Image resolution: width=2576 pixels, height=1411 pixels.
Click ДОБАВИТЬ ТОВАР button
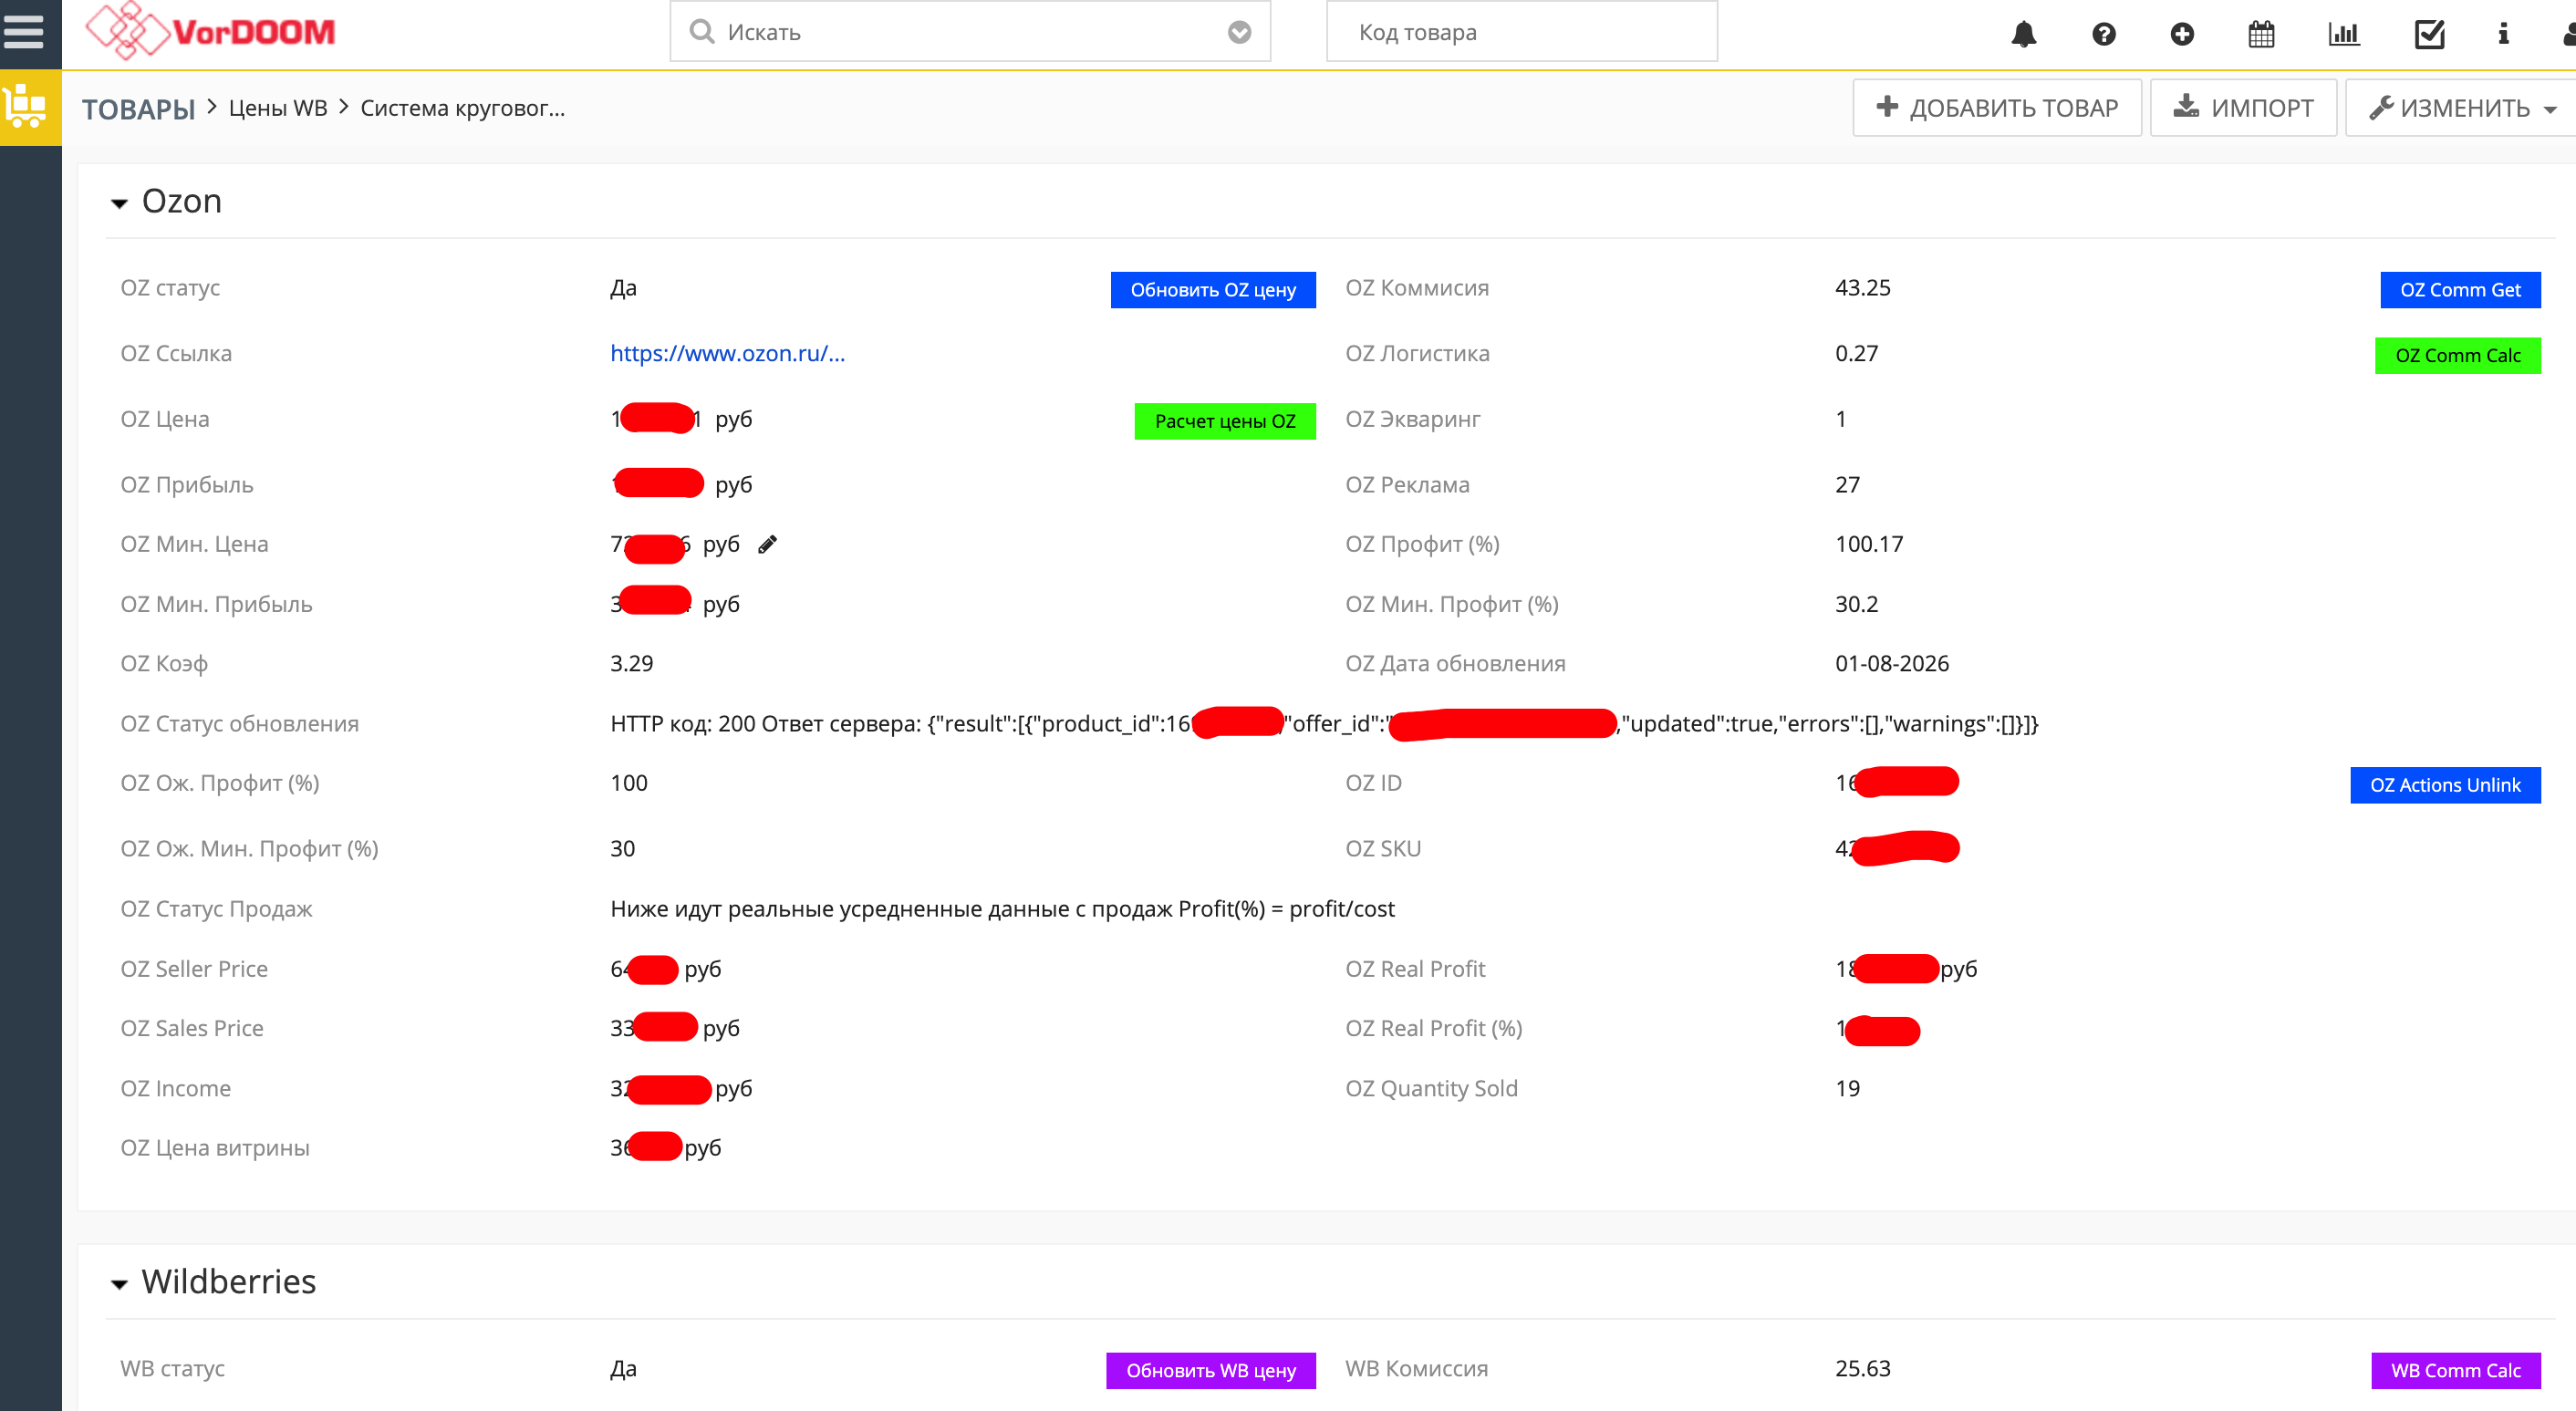click(x=1997, y=108)
